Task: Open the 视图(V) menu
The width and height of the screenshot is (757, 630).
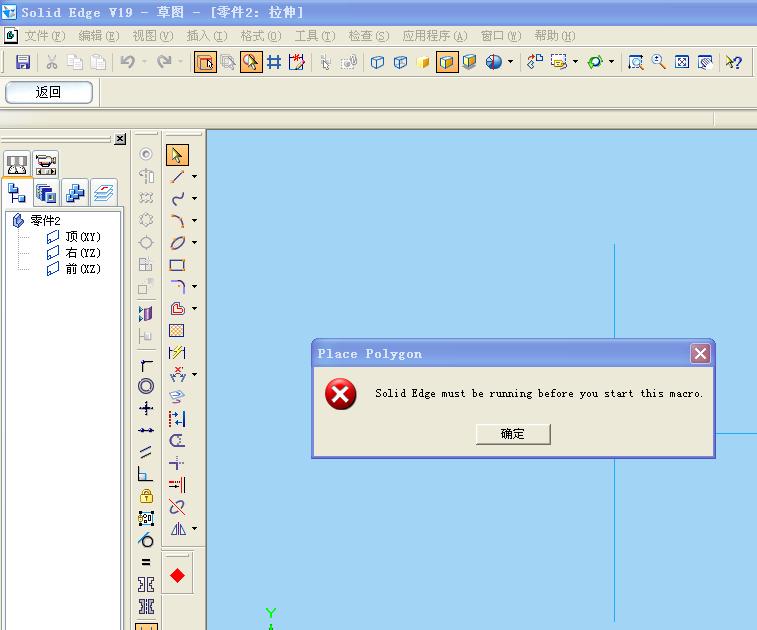Action: (x=153, y=36)
